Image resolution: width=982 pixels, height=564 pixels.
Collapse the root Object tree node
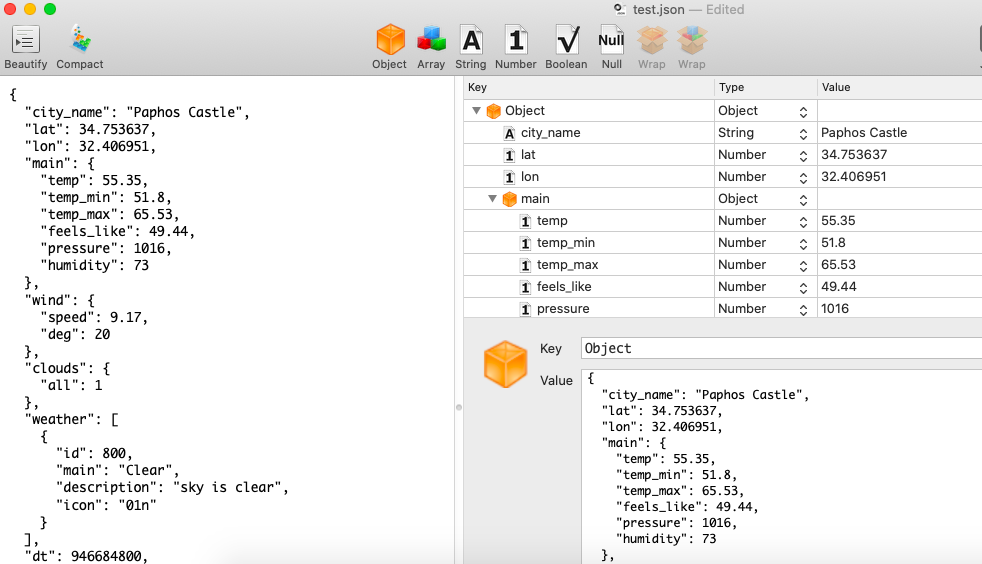click(x=477, y=111)
